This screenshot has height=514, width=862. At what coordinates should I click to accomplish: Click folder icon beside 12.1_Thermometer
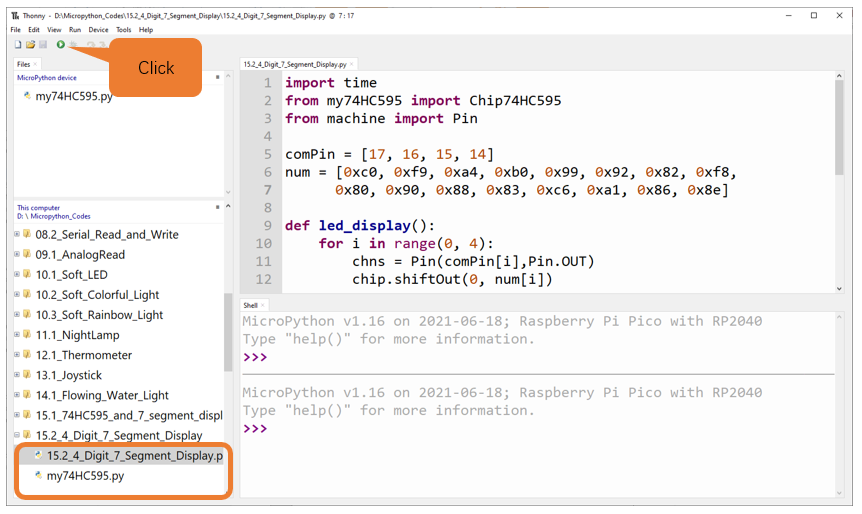pyautogui.click(x=26, y=355)
